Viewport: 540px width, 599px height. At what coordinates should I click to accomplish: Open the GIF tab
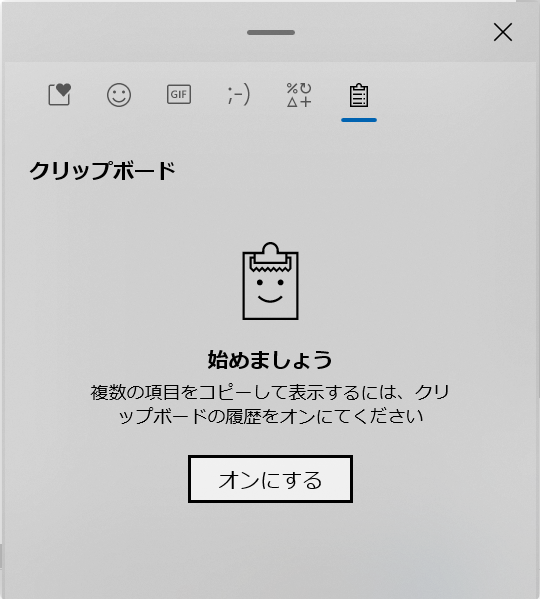[179, 94]
